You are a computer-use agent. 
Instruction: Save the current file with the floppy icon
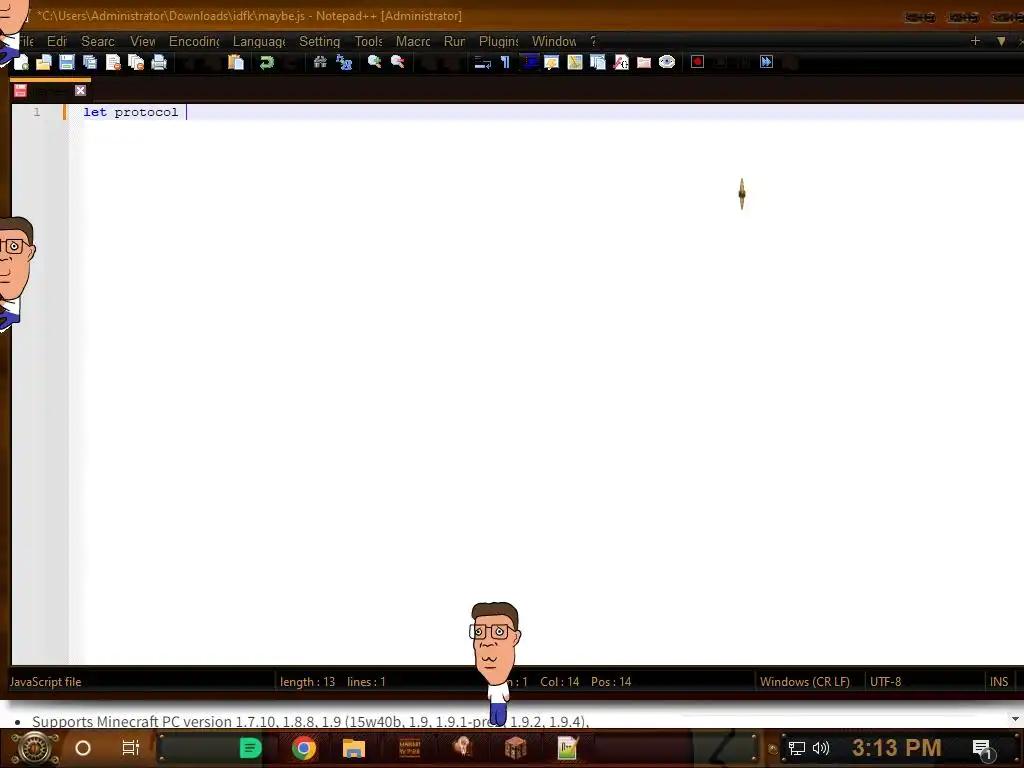67,62
